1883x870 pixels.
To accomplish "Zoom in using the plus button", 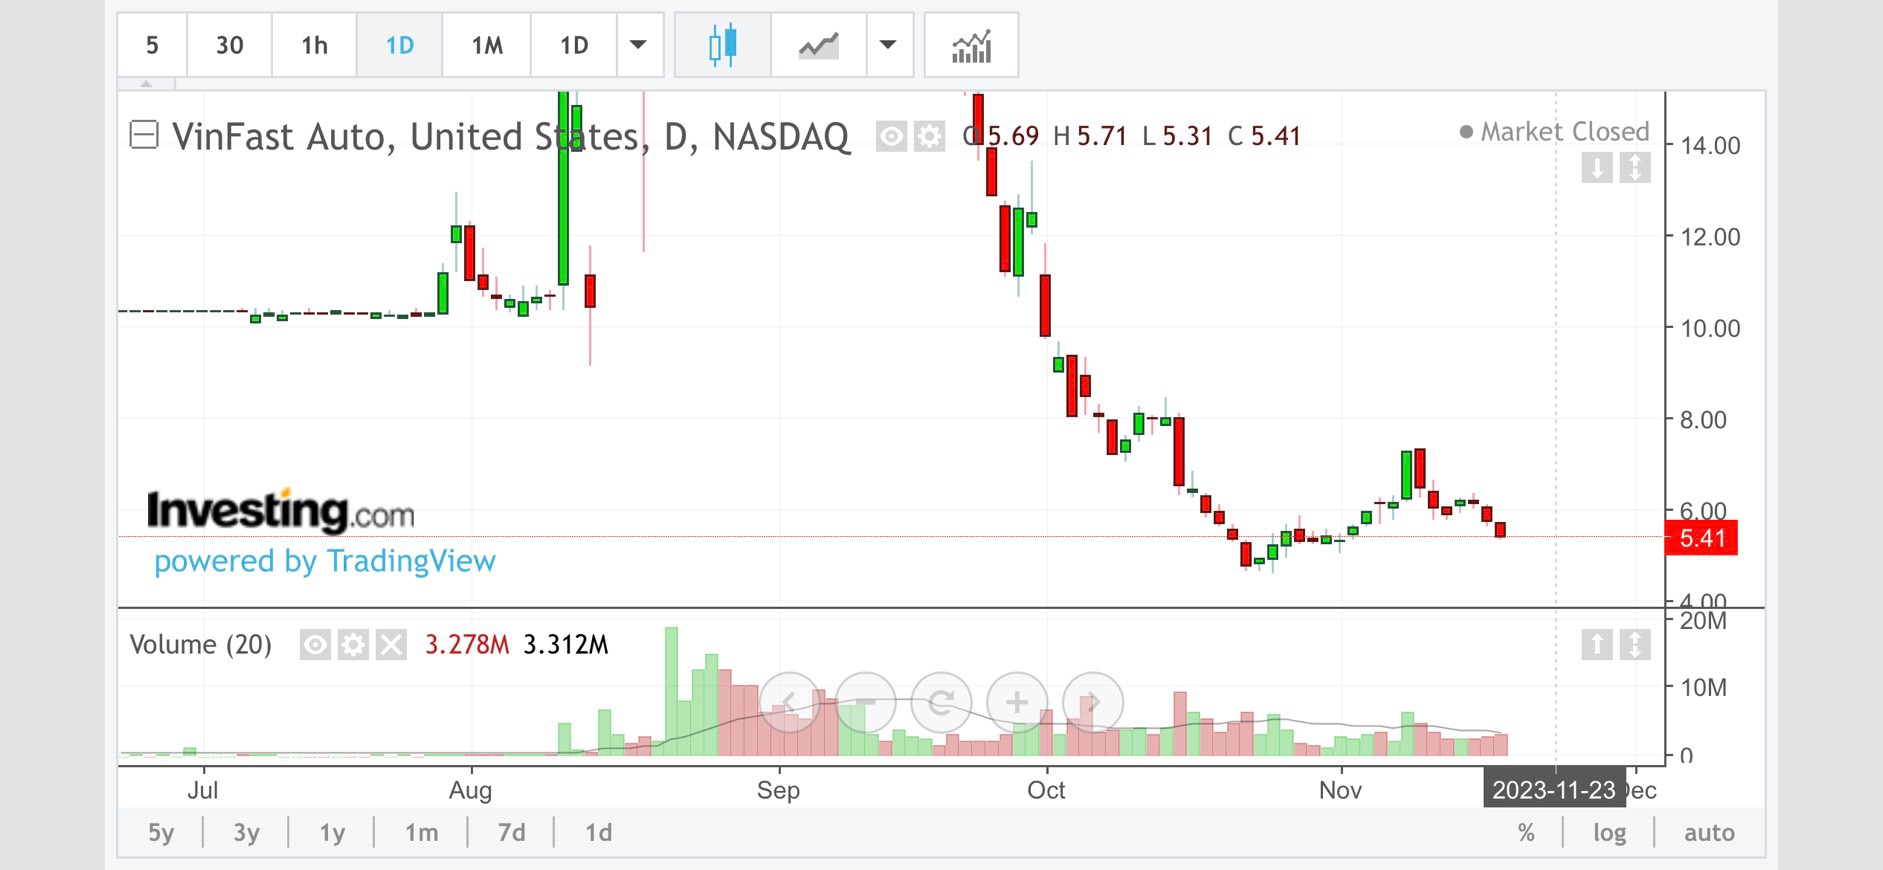I will (x=1017, y=702).
